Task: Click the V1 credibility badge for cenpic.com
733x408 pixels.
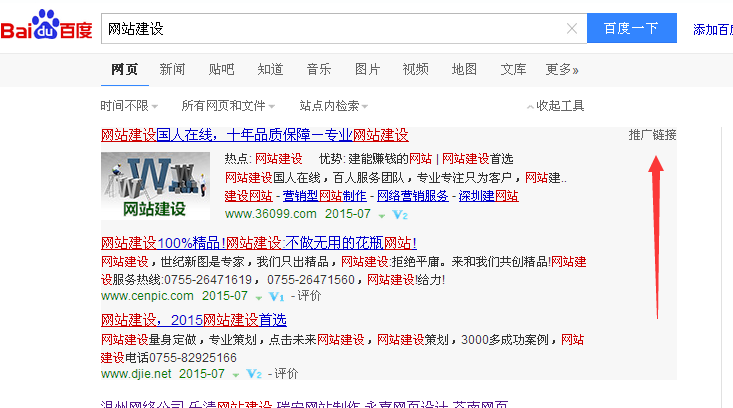Action: pyautogui.click(x=277, y=297)
